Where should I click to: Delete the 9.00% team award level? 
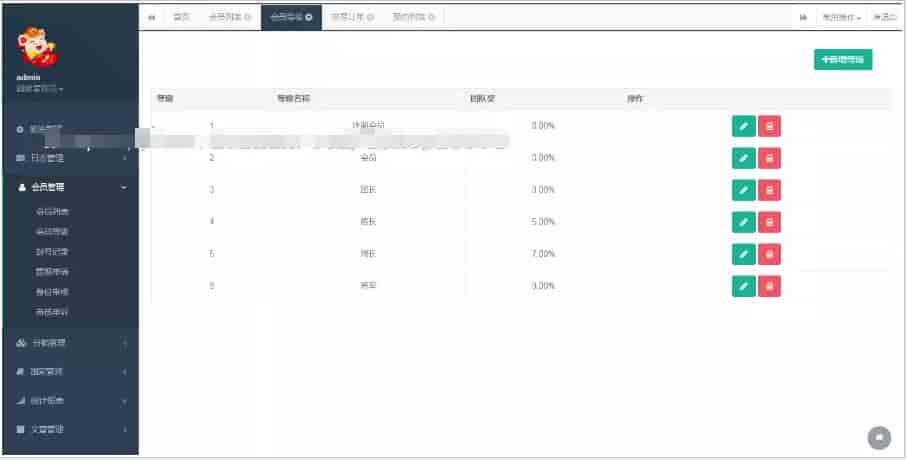click(769, 286)
